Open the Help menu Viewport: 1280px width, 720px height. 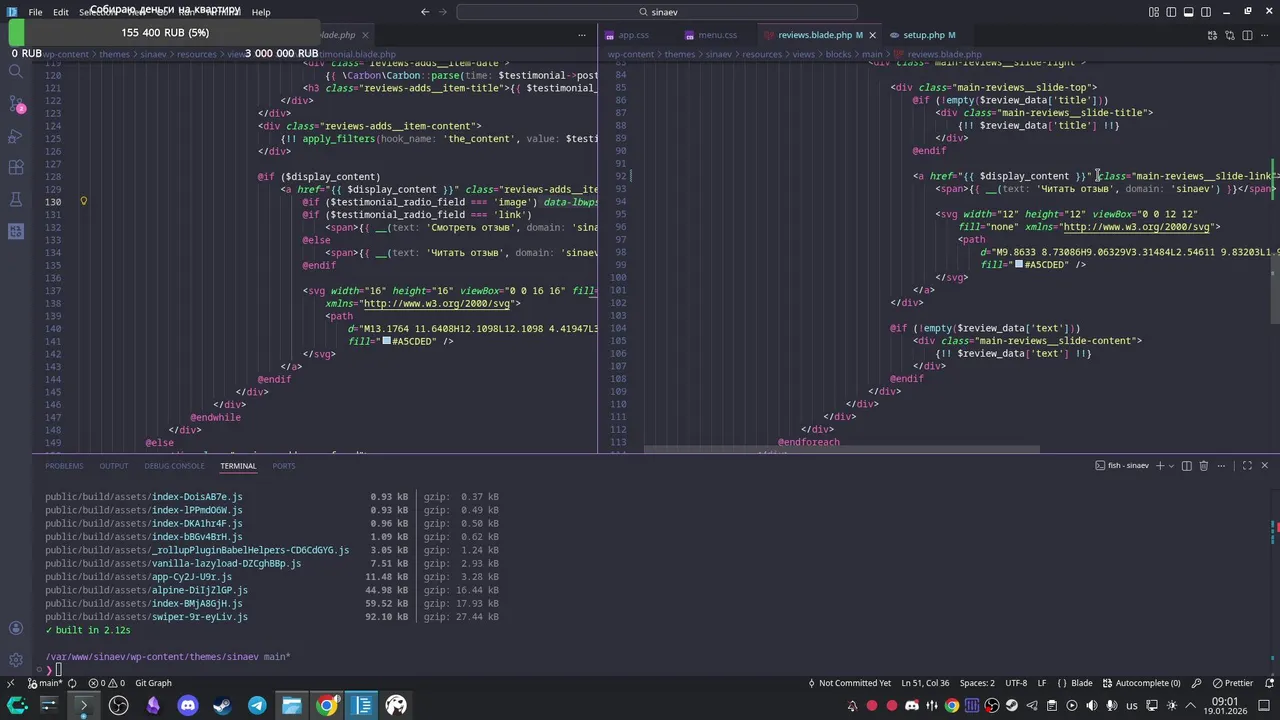point(260,12)
